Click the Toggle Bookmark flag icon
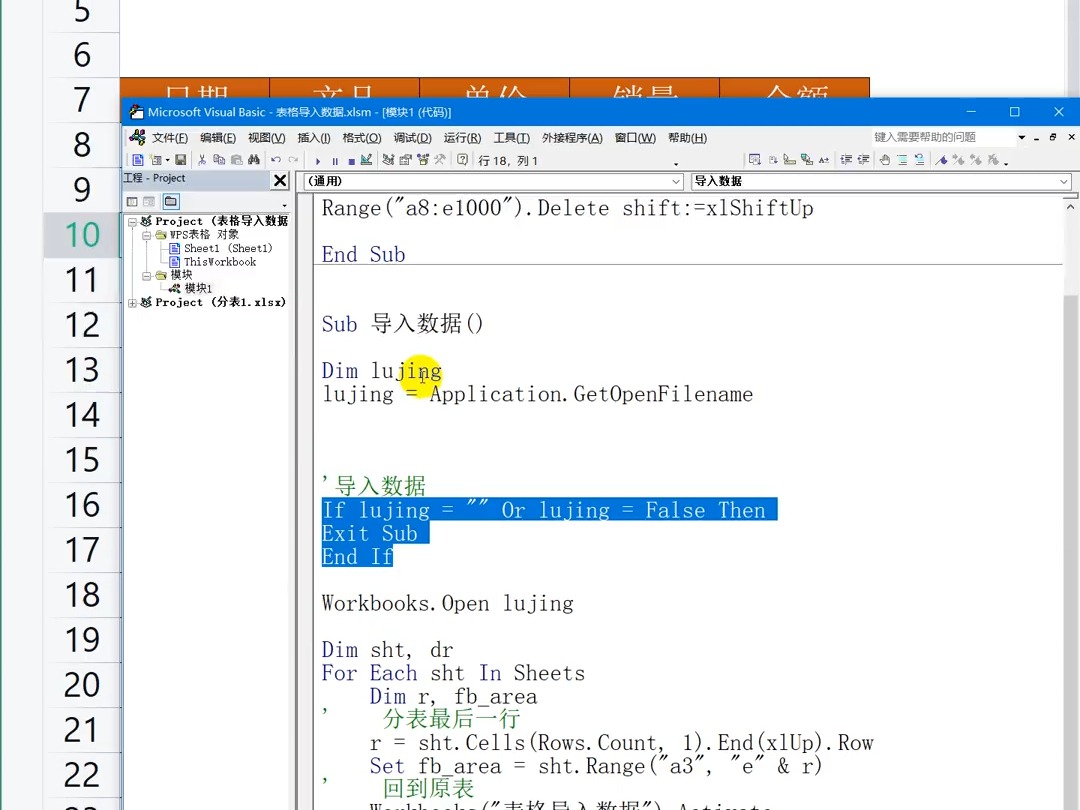The height and width of the screenshot is (810, 1080). click(x=942, y=160)
